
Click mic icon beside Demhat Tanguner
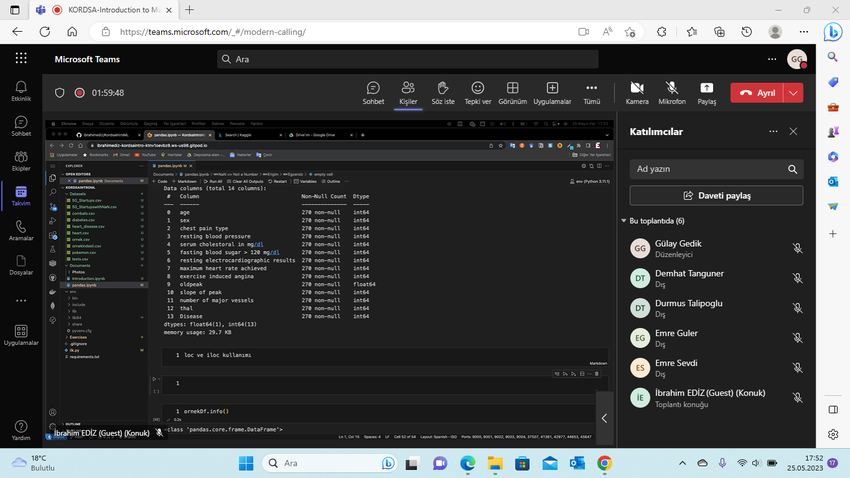tap(797, 278)
